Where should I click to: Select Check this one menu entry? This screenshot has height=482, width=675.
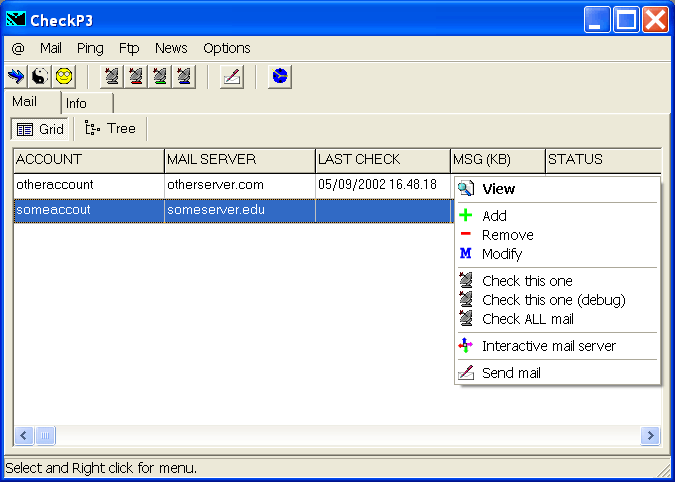click(x=557, y=280)
